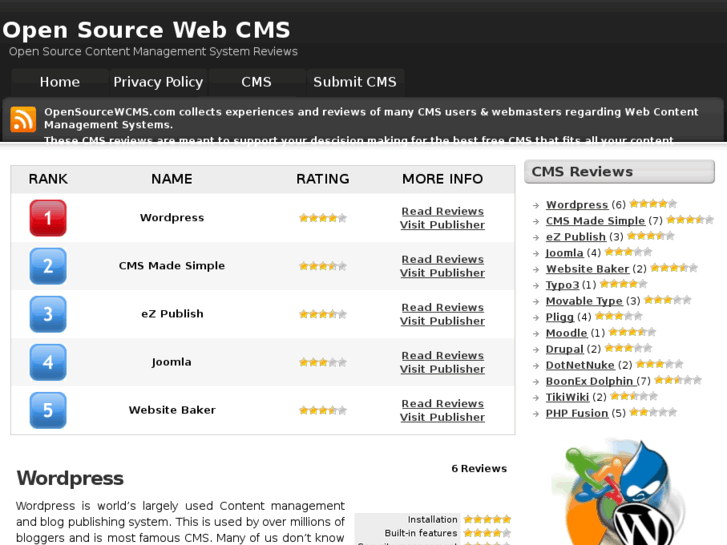Click the Wordpress star rating in table
The height and width of the screenshot is (545, 727).
click(x=322, y=218)
